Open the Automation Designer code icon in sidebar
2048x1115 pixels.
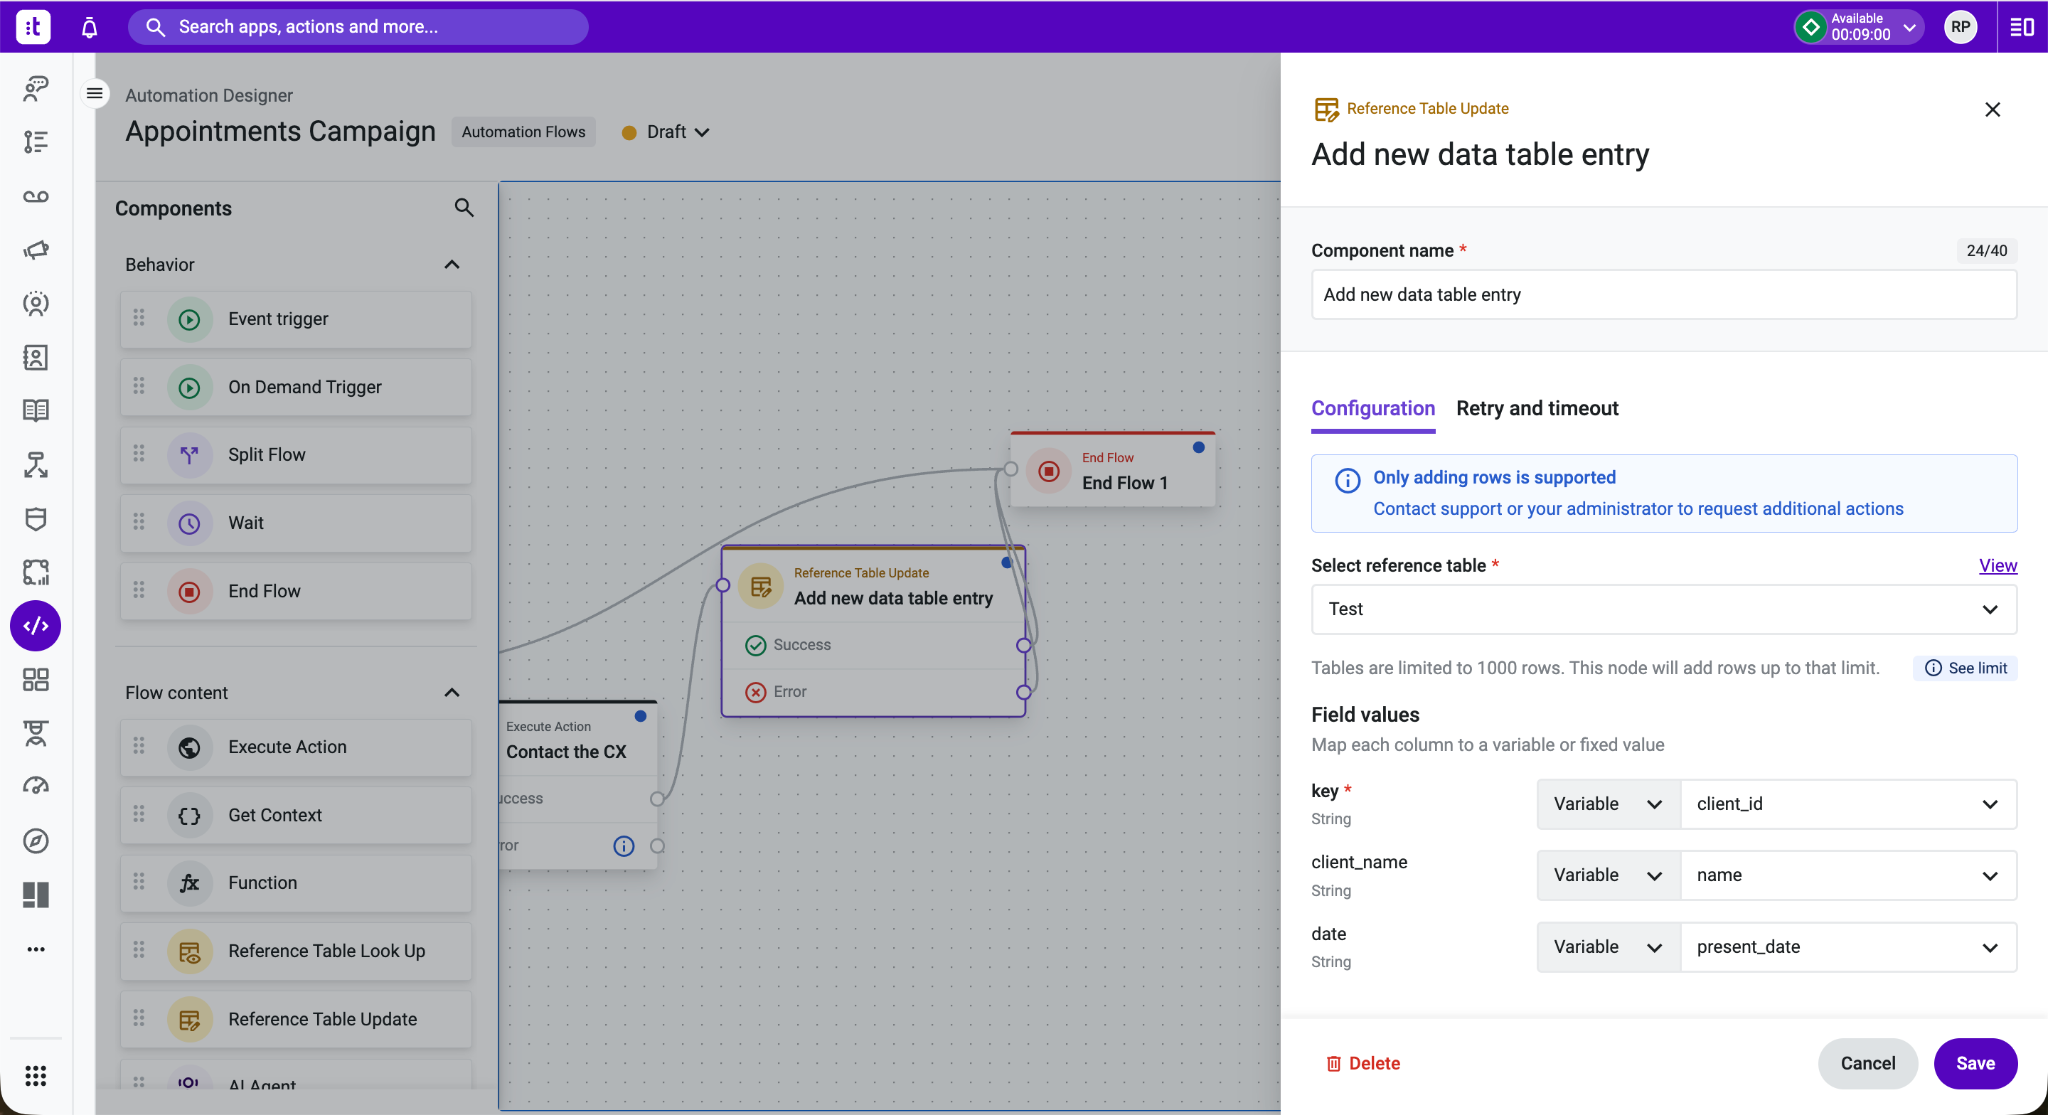pyautogui.click(x=36, y=626)
